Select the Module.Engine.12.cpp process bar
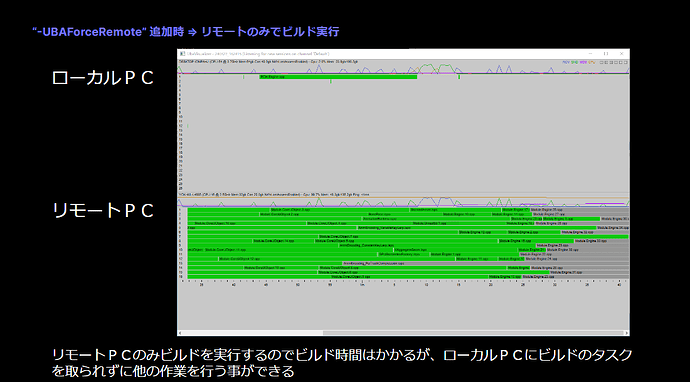The height and width of the screenshot is (382, 690). (x=483, y=232)
